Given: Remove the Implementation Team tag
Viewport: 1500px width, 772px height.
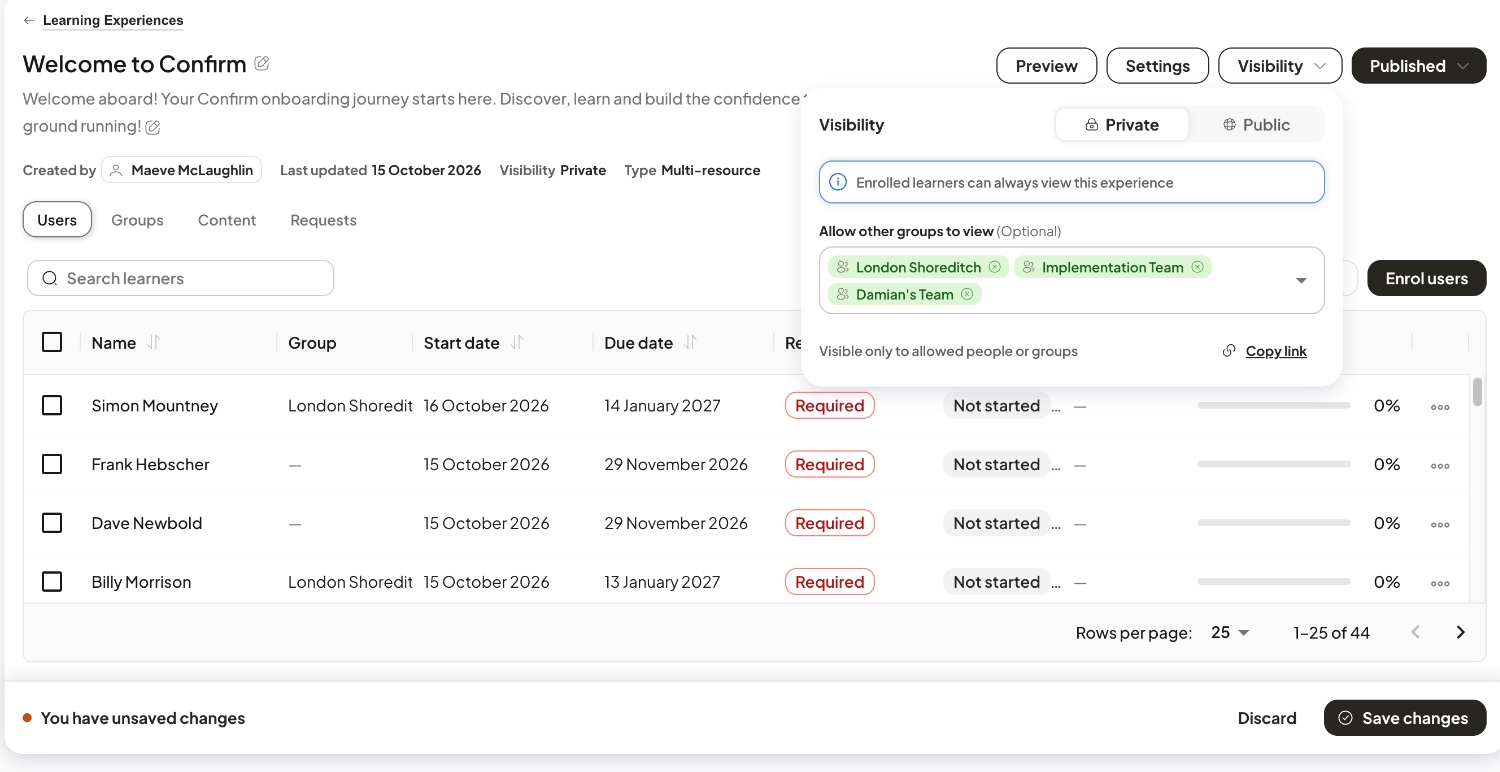Looking at the screenshot, I should coord(1197,267).
